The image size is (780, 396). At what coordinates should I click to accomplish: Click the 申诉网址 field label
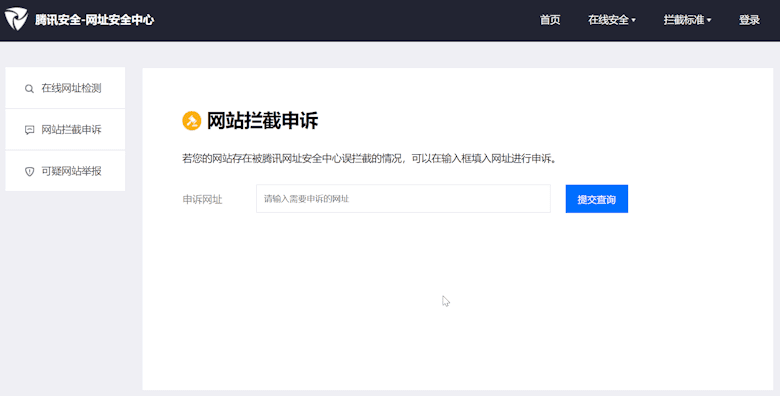pyautogui.click(x=202, y=199)
